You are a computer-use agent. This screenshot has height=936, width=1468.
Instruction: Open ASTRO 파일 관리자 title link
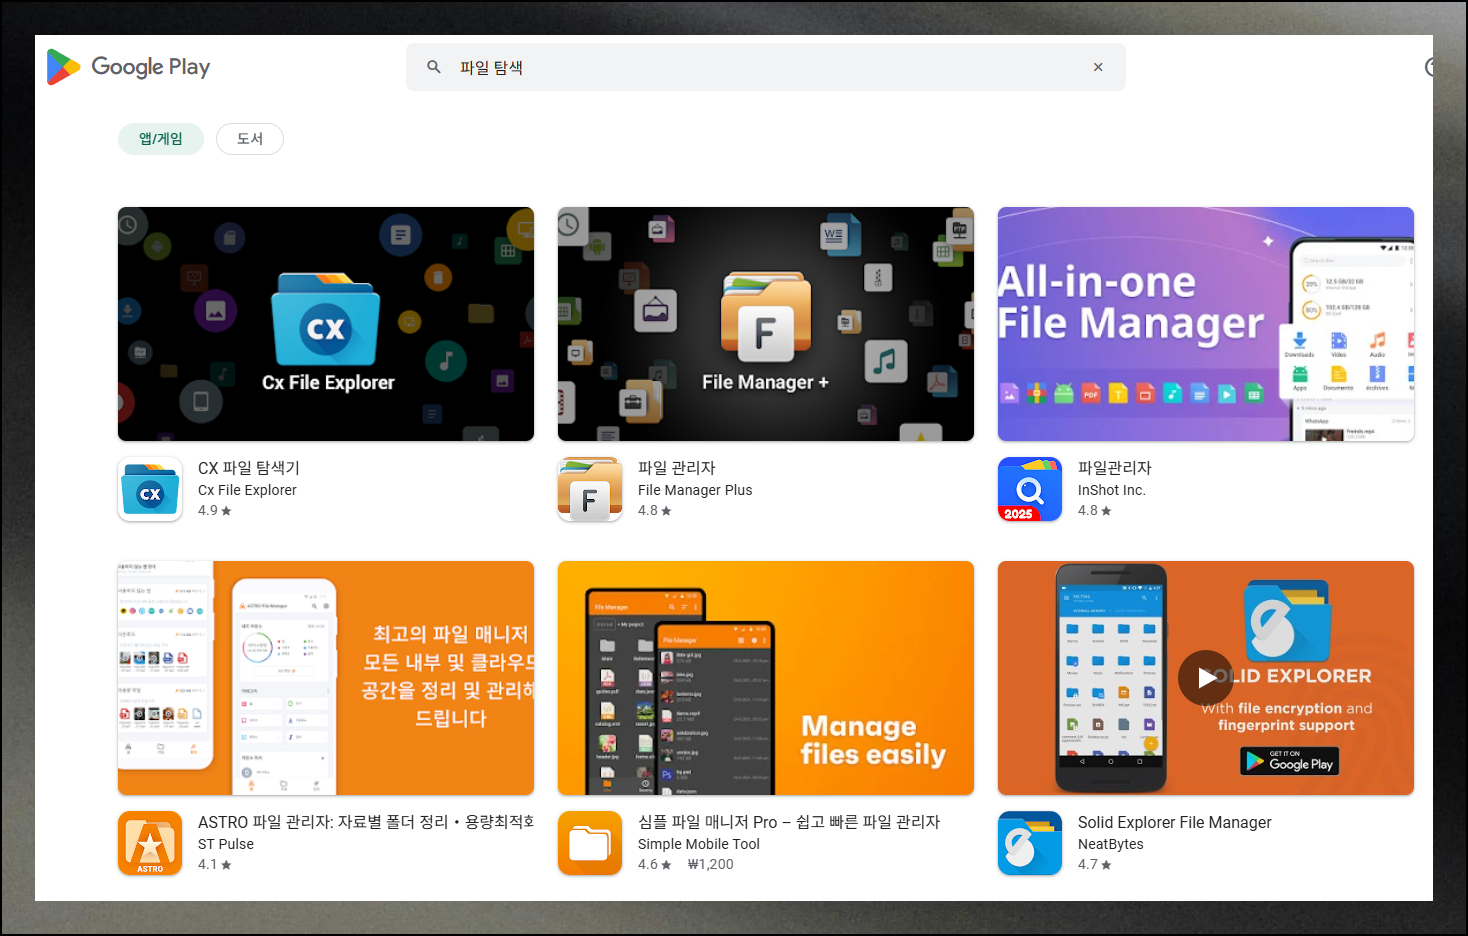coord(366,822)
